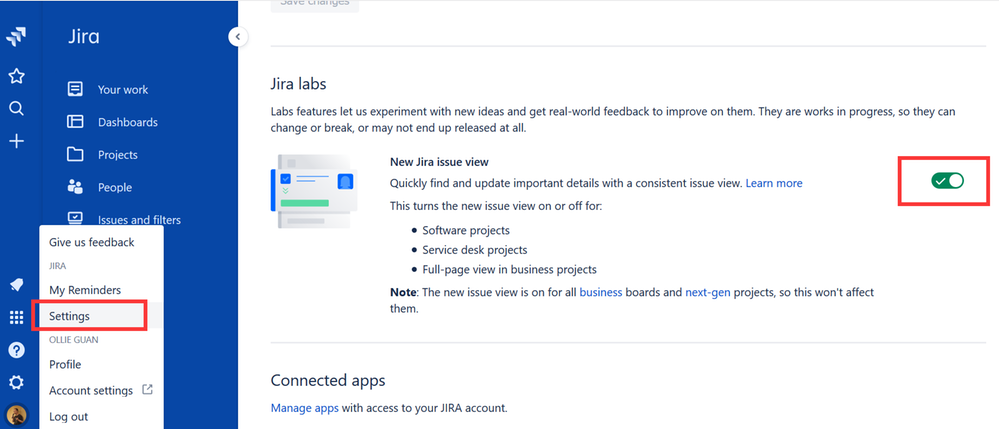999x429 pixels.
Task: Open Profile from the menu
Action: [x=65, y=365]
